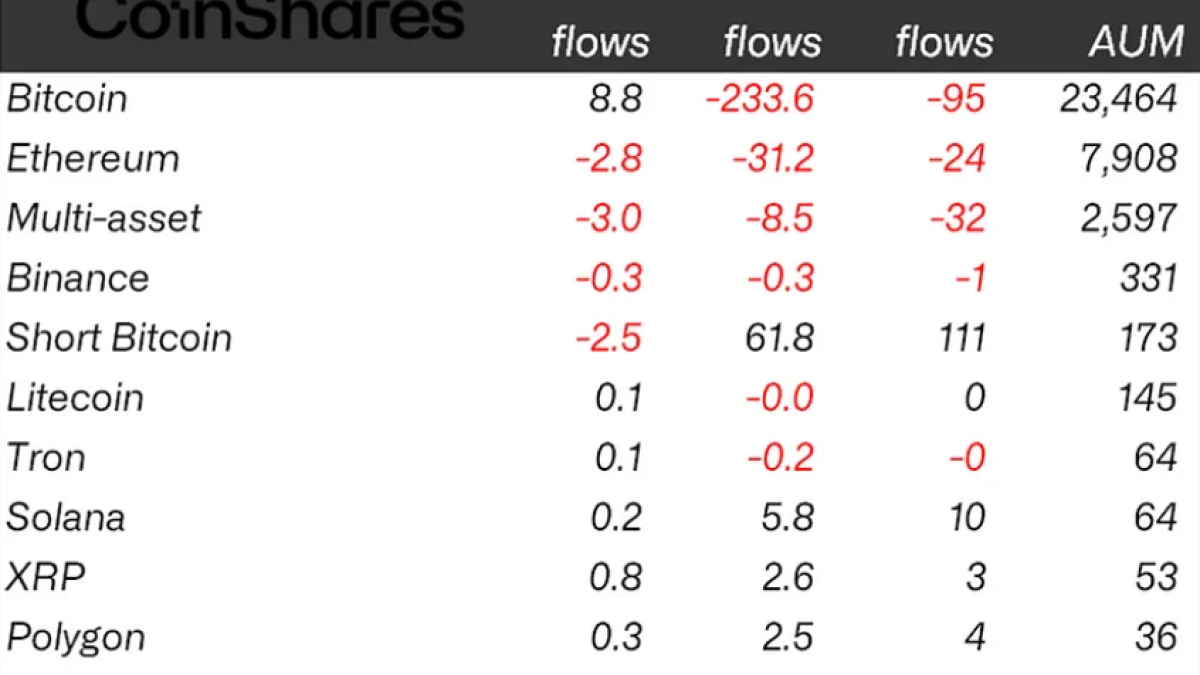This screenshot has width=1200, height=675.
Task: Select the Ethereum row label
Action: (93, 159)
